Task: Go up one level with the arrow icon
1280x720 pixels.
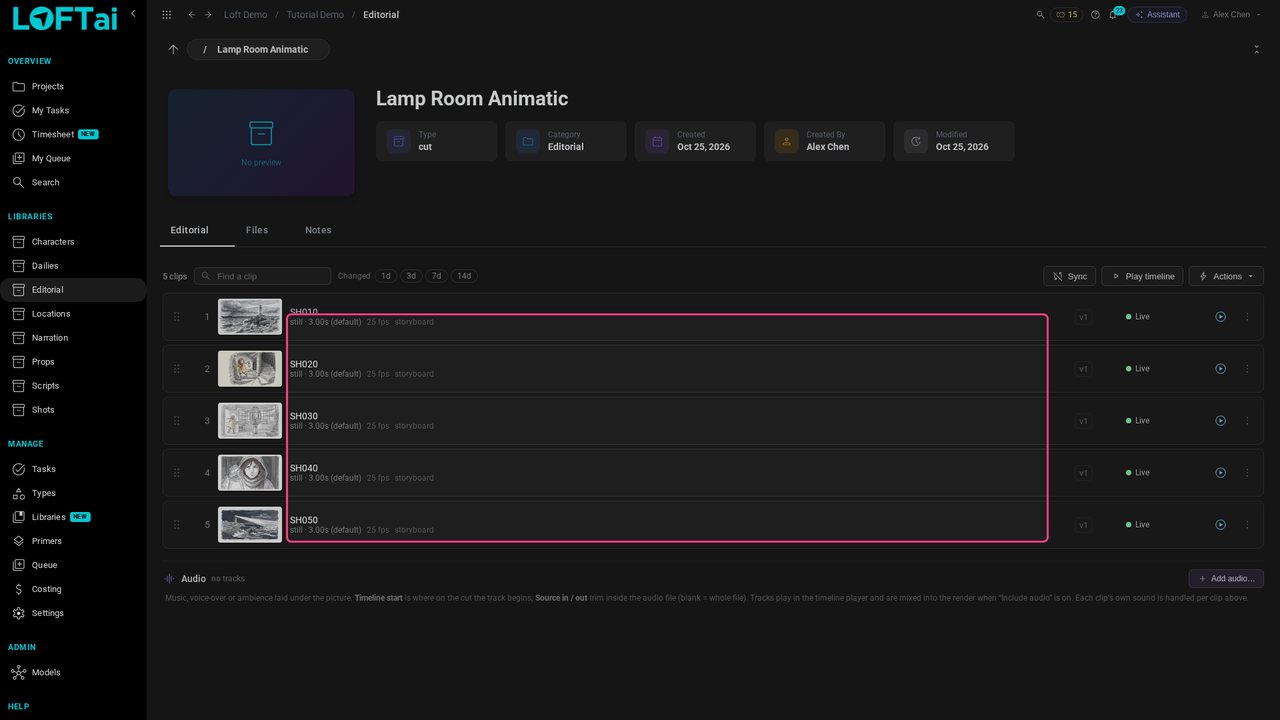Action: (x=173, y=49)
